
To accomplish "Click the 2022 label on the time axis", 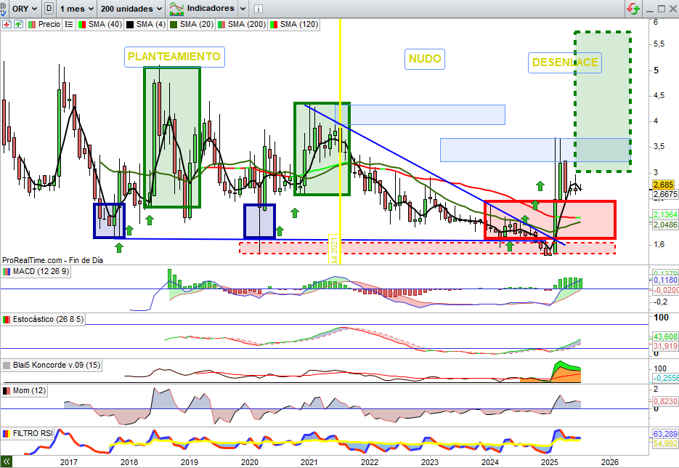I will [369, 462].
